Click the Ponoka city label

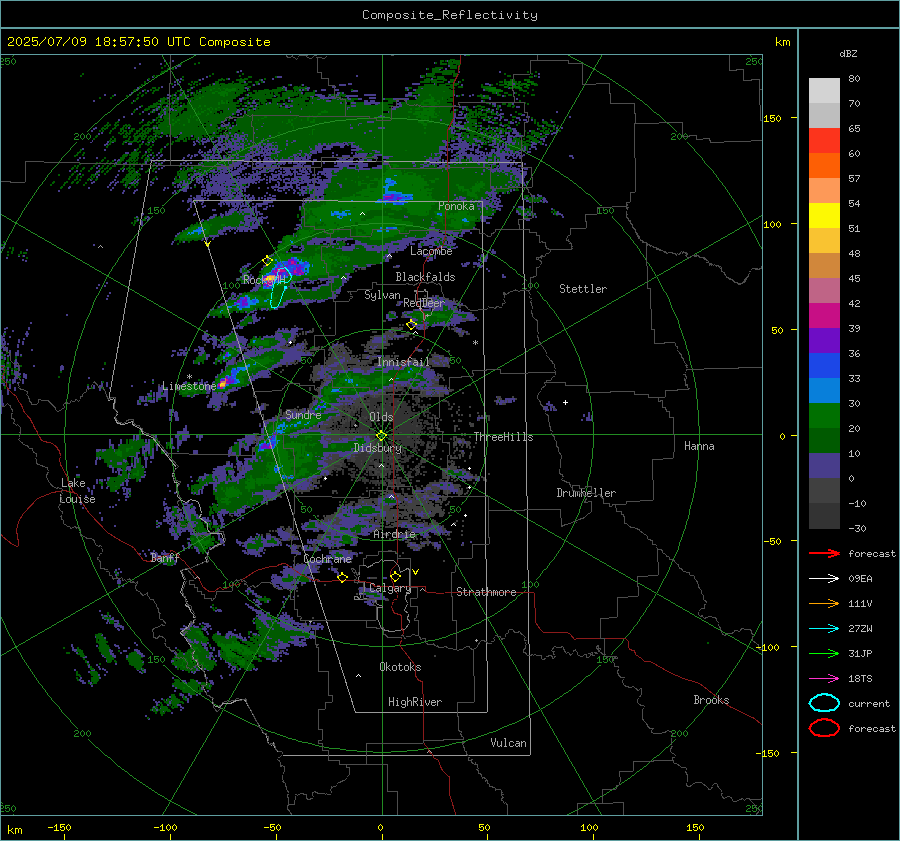(456, 206)
